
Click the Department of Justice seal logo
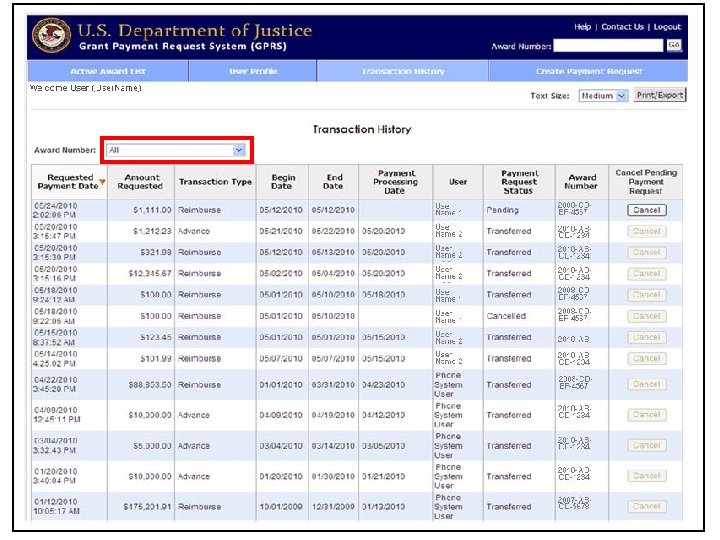[51, 36]
